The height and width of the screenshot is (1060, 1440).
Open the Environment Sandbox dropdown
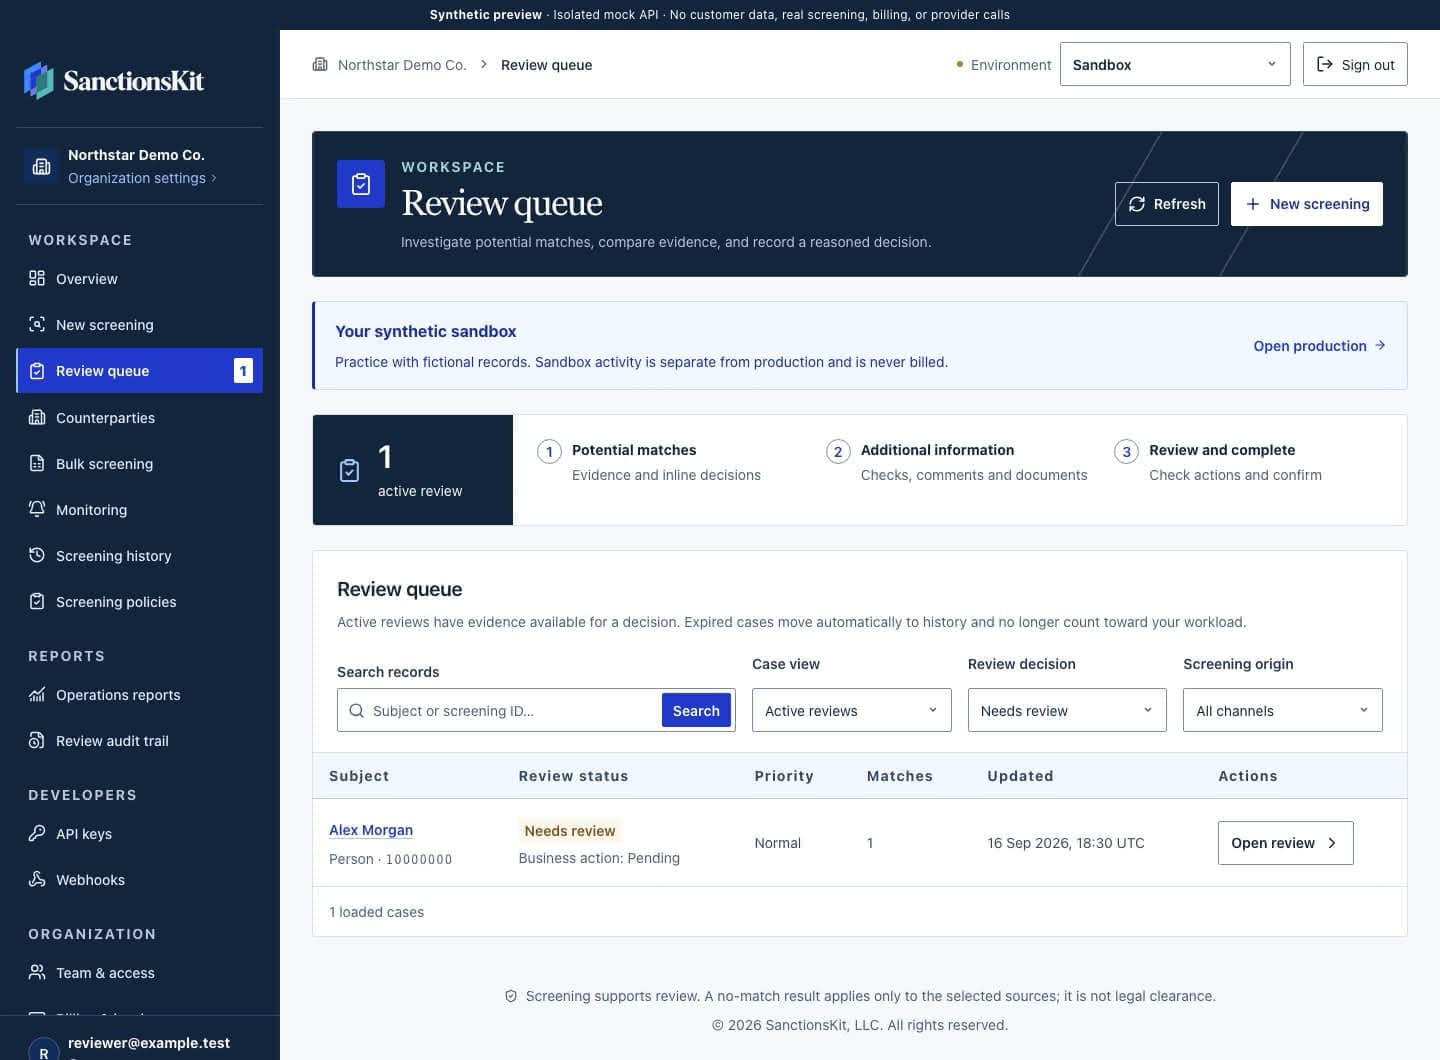coord(1175,64)
